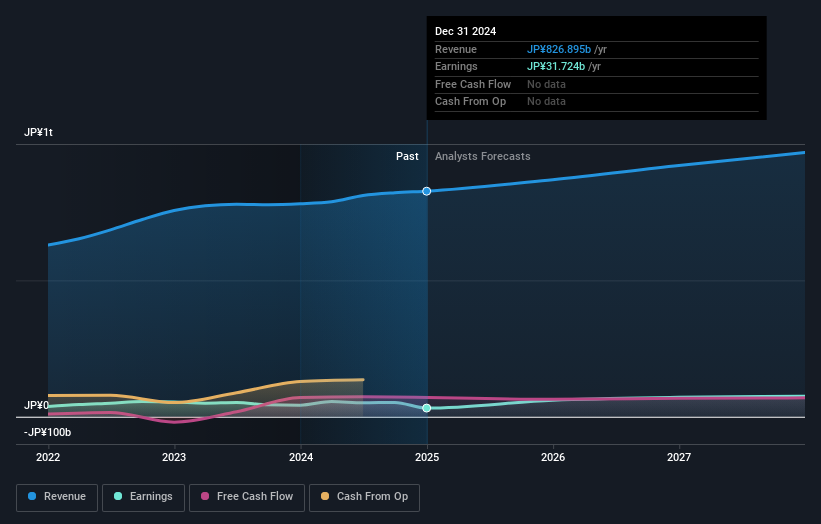
Task: Toggle the Earnings legend button
Action: (x=143, y=497)
